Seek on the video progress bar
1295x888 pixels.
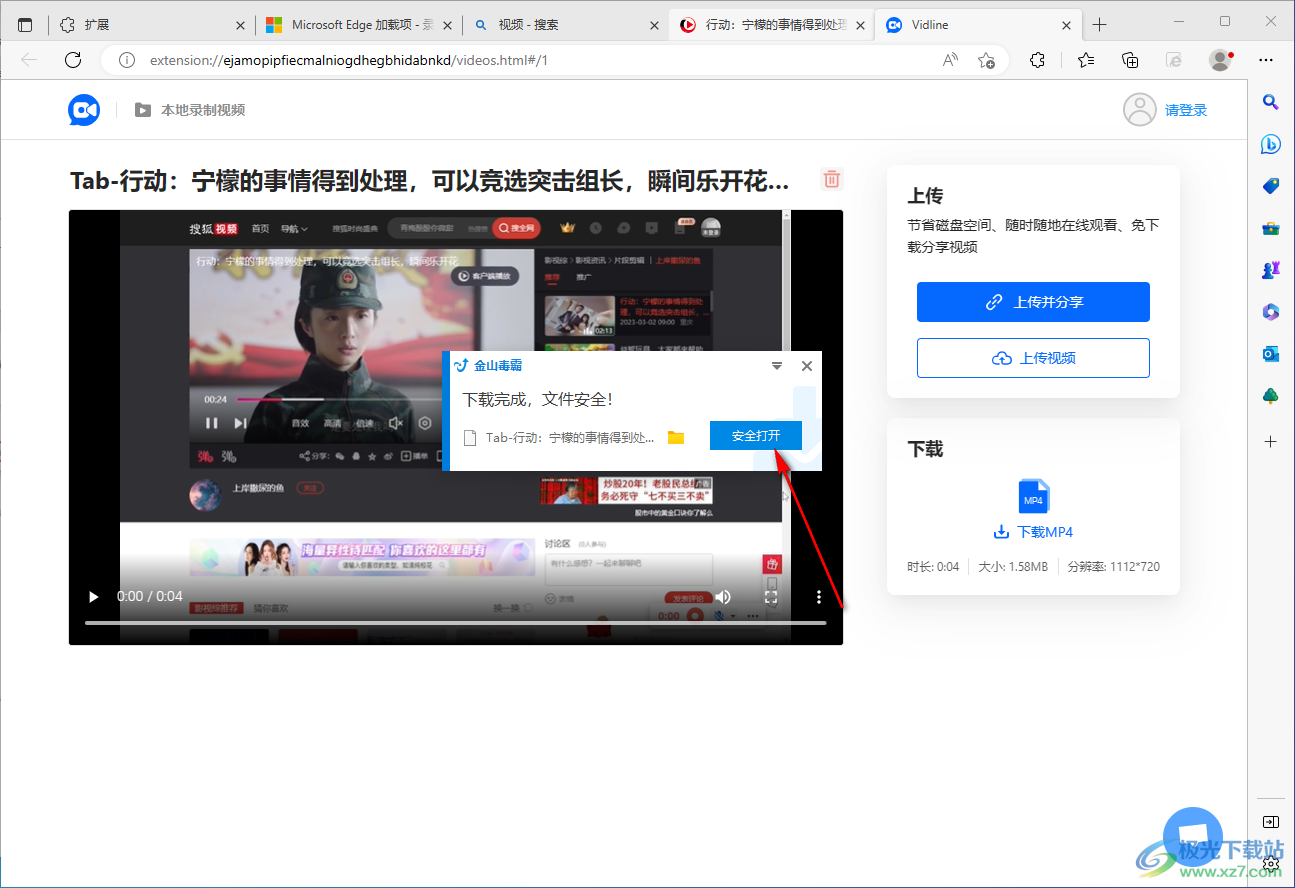click(456, 623)
